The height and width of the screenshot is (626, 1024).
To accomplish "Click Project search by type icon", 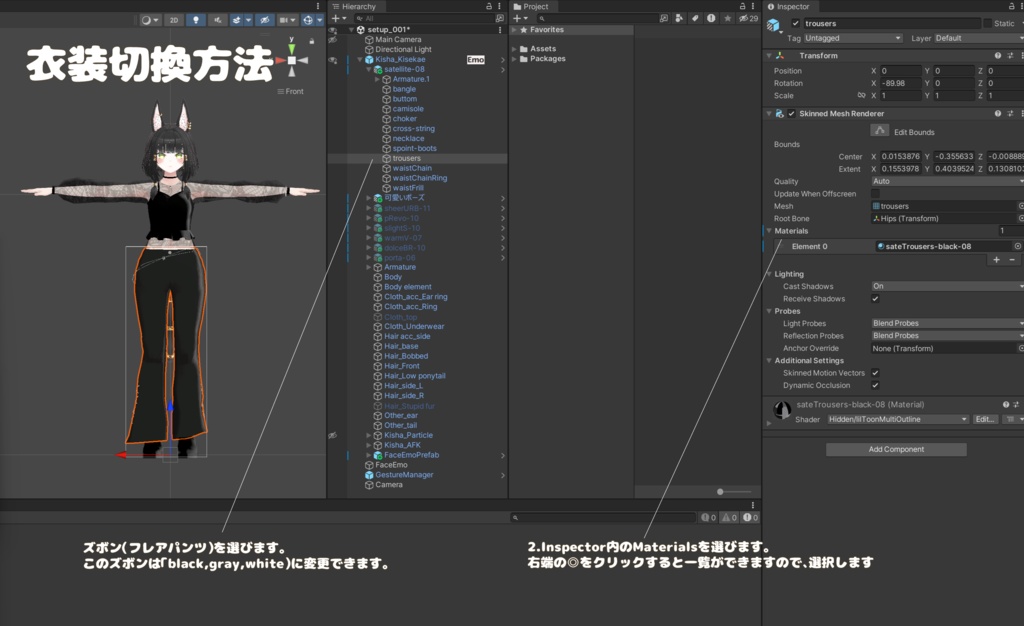I will coord(679,18).
